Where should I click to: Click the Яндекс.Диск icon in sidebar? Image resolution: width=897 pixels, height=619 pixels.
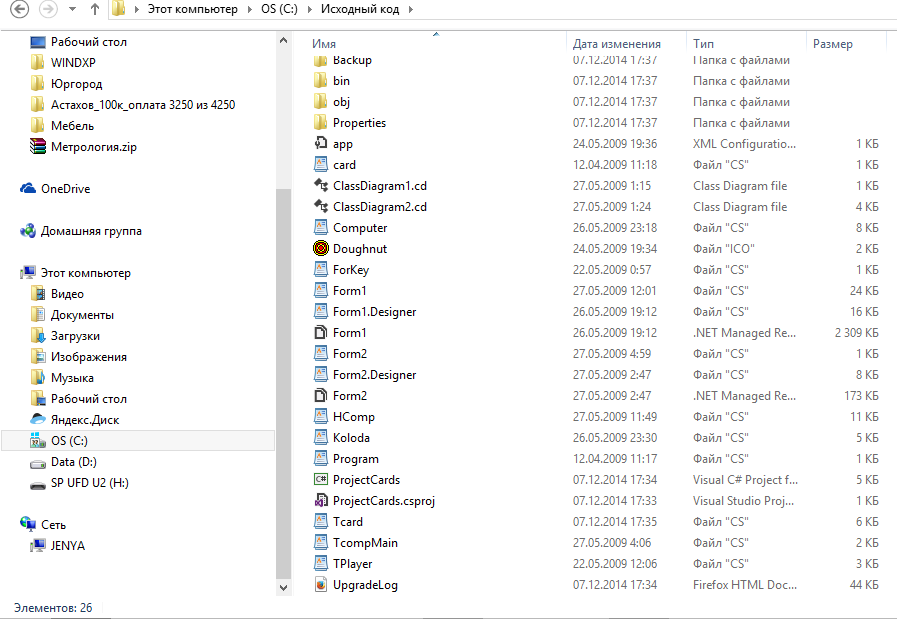click(x=38, y=420)
